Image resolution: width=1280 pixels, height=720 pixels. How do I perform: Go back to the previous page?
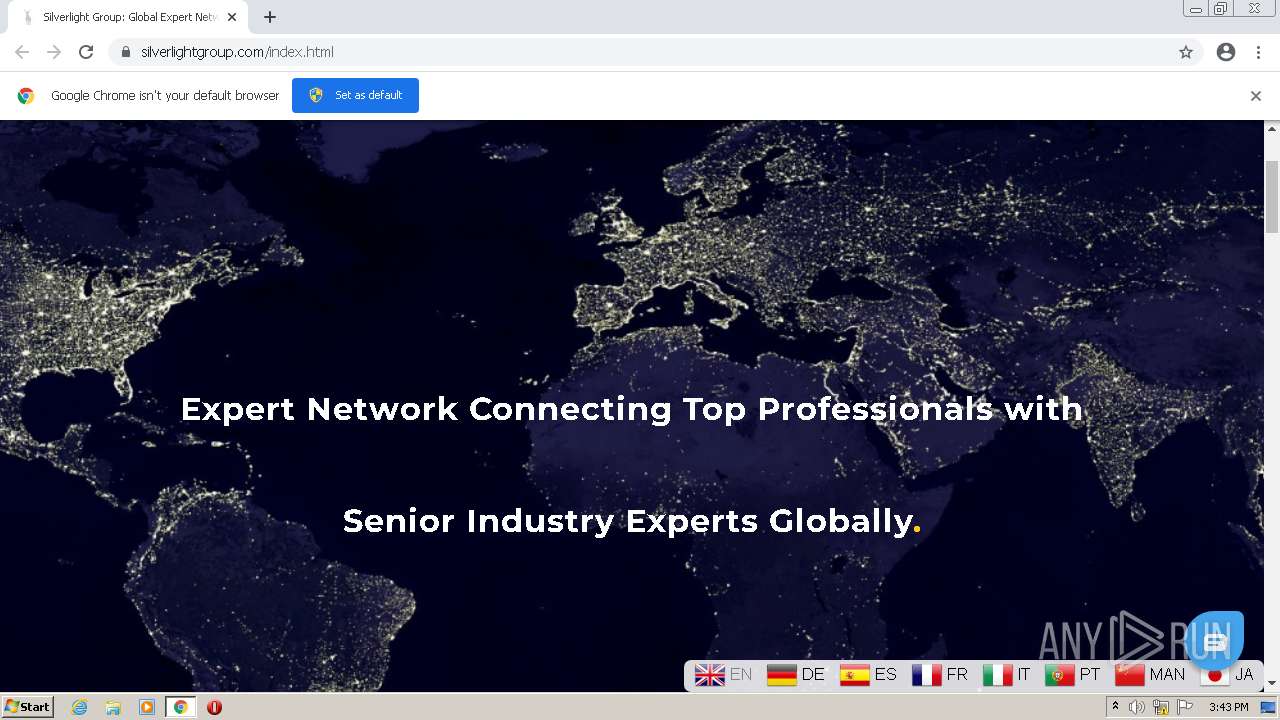tap(22, 52)
